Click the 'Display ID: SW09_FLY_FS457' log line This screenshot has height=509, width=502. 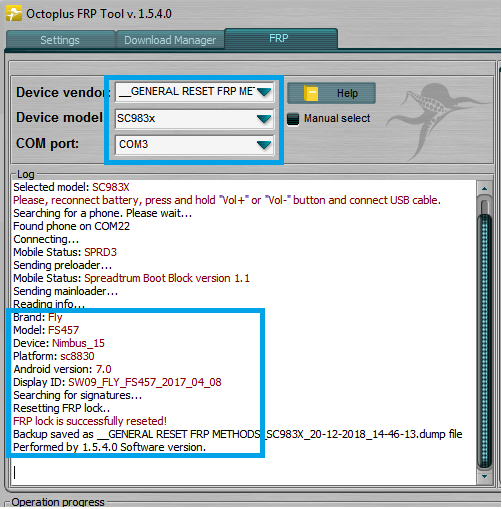click(117, 382)
